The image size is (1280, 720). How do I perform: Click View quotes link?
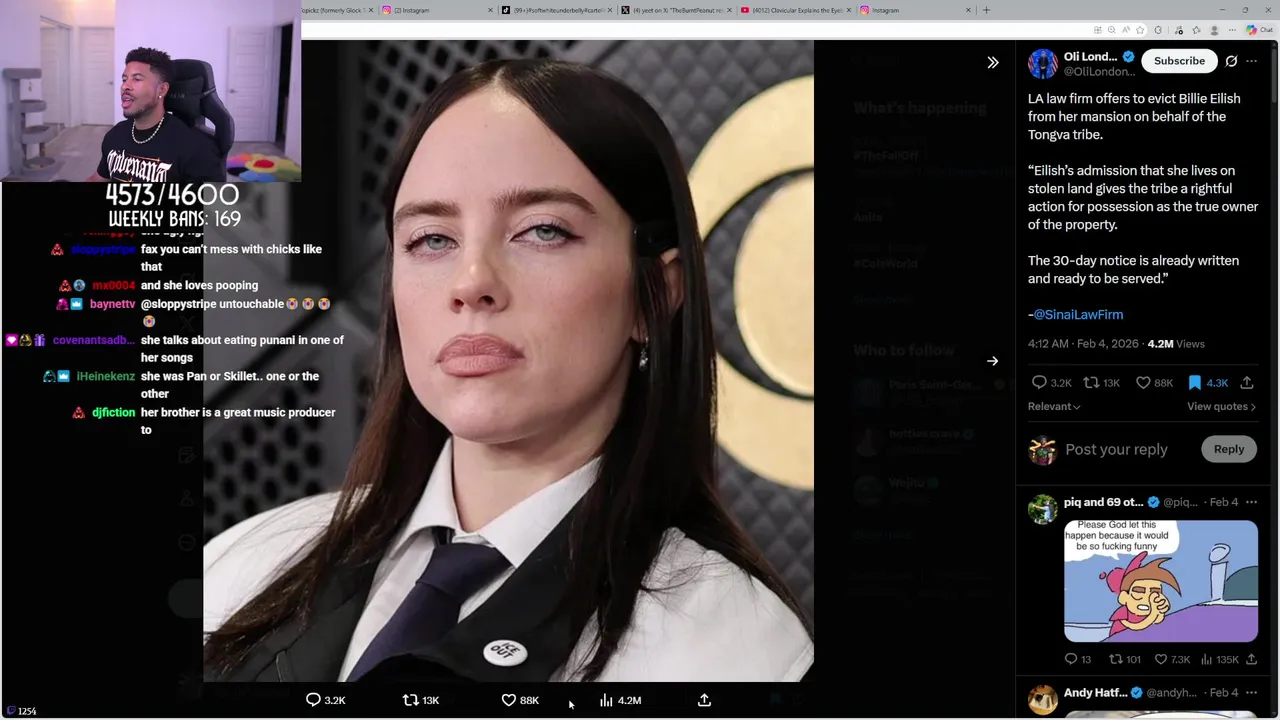click(1221, 406)
